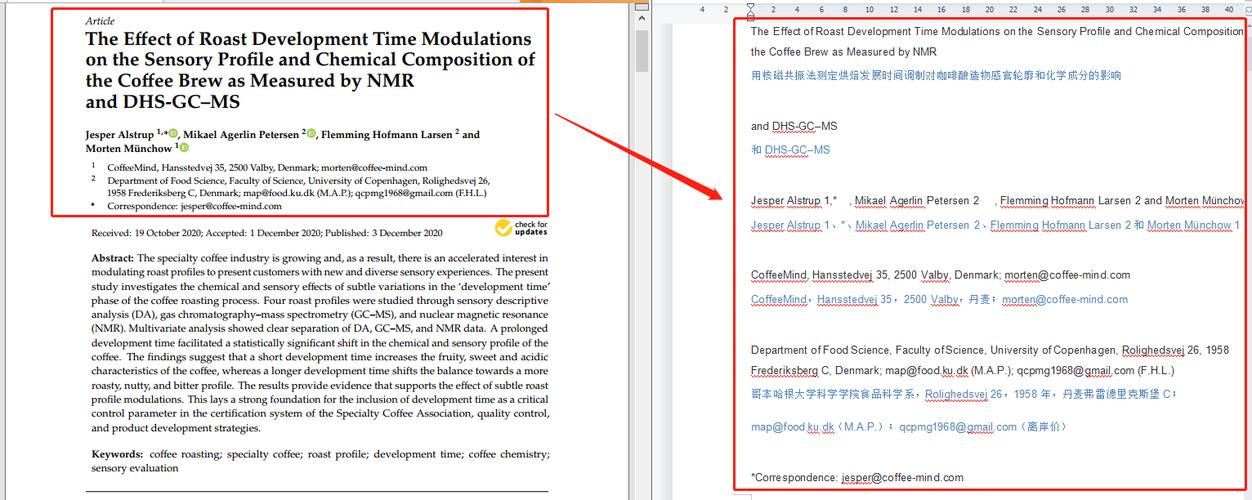Click ORCID icon next to Morten Münchow

(x=183, y=148)
